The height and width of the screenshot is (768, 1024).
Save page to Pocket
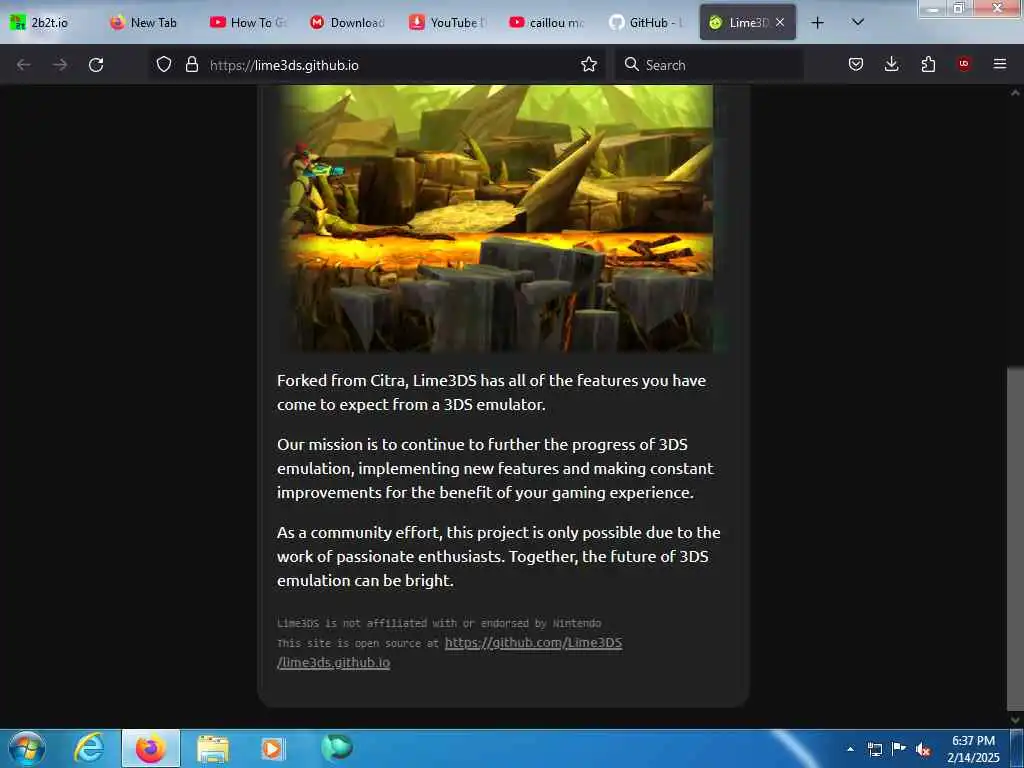(856, 64)
